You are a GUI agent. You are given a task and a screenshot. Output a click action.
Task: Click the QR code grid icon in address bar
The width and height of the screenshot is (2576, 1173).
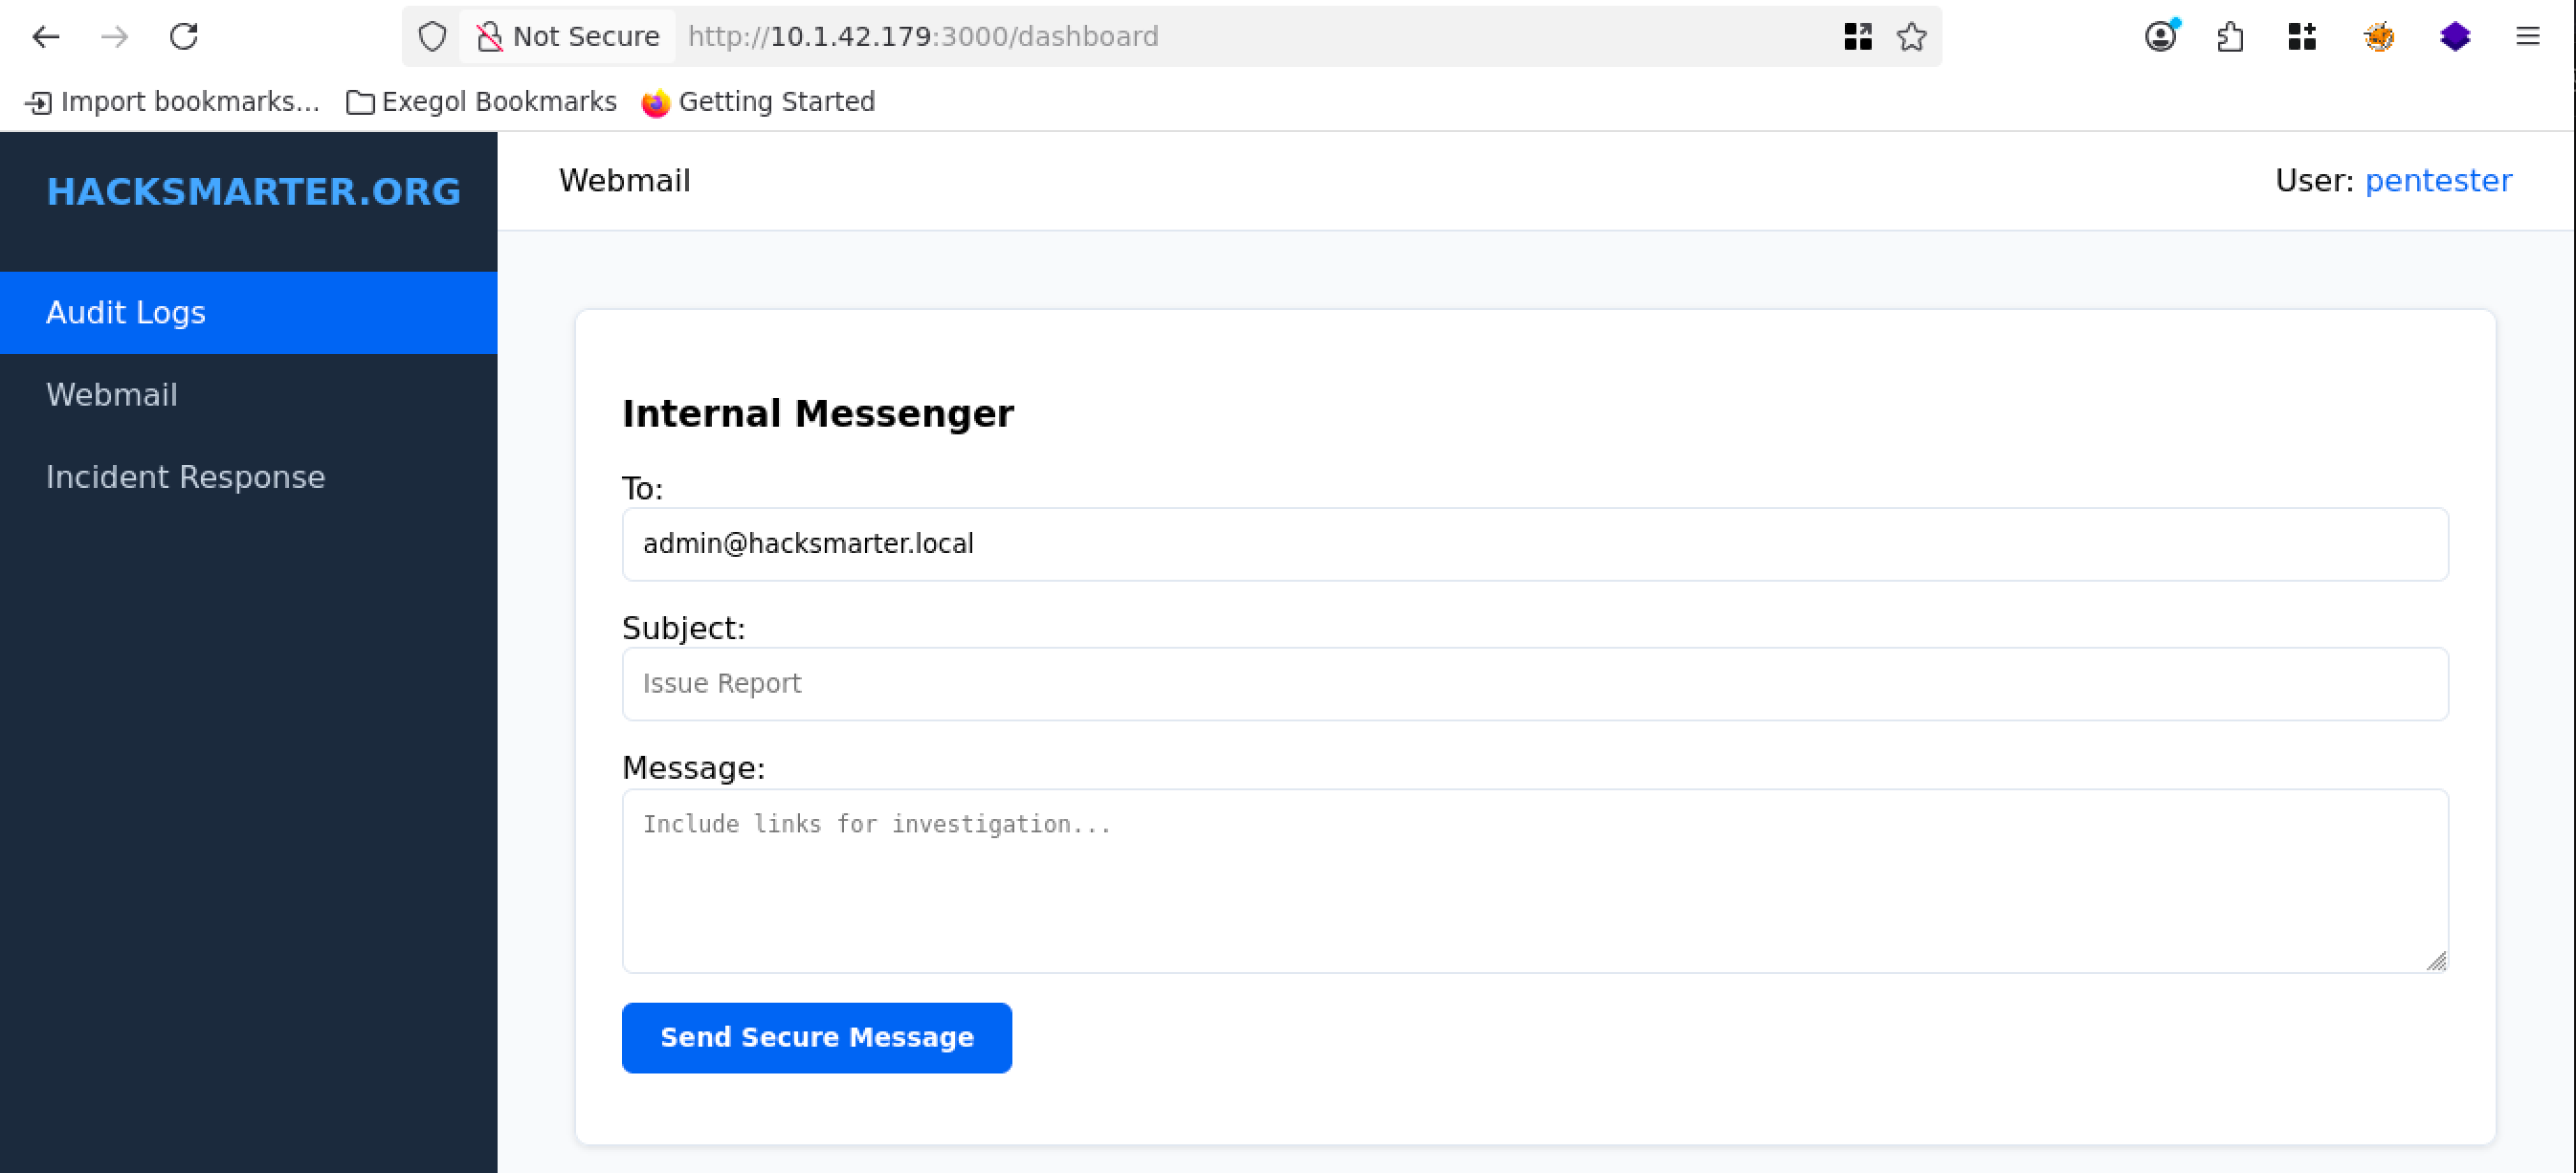pyautogui.click(x=1857, y=37)
